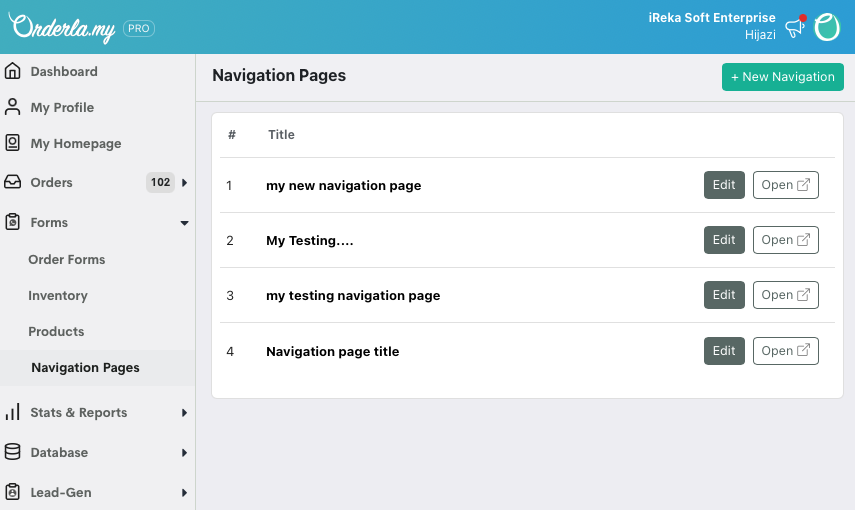The width and height of the screenshot is (855, 510).
Task: Click the Database cylinder icon
Action: tap(13, 452)
